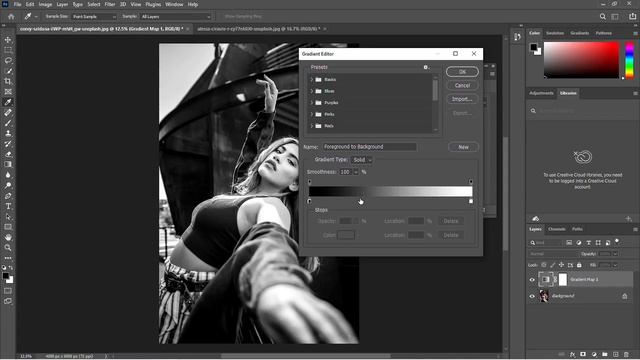Click the Add layer style fx icon
This screenshot has width=640, height=360.
pos(572,355)
